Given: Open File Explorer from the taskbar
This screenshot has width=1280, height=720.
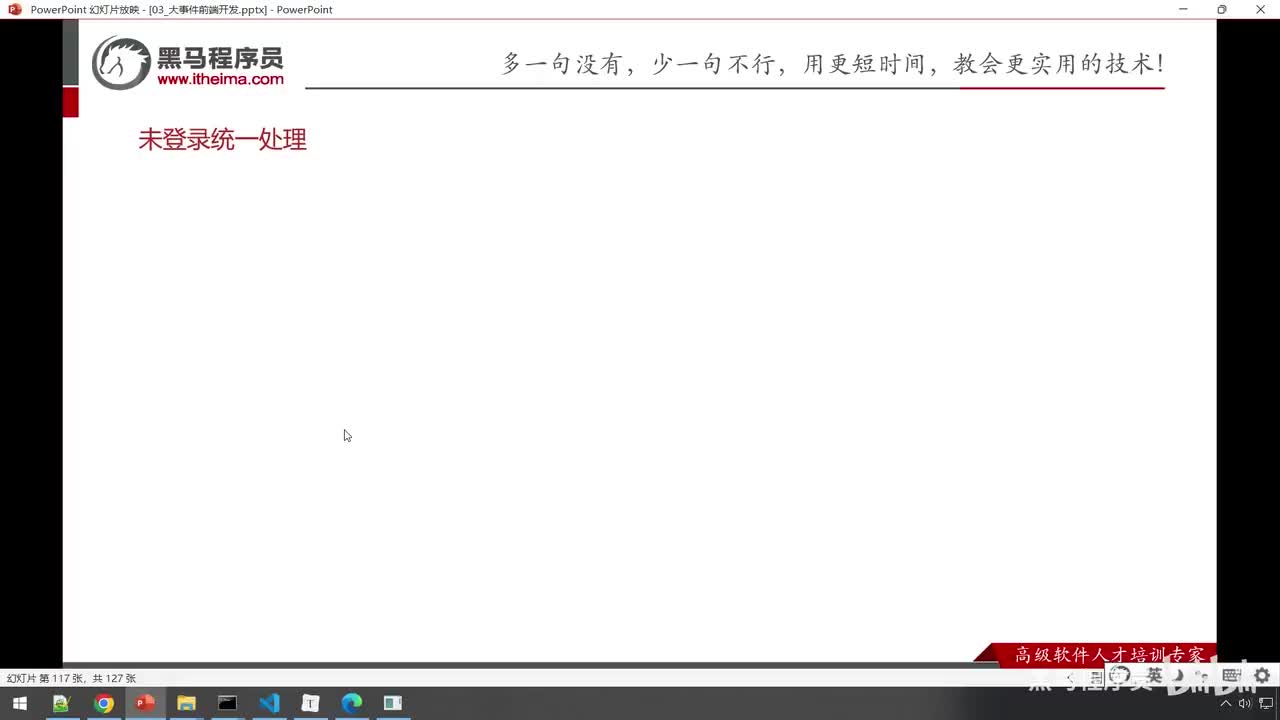Looking at the screenshot, I should pyautogui.click(x=186, y=703).
